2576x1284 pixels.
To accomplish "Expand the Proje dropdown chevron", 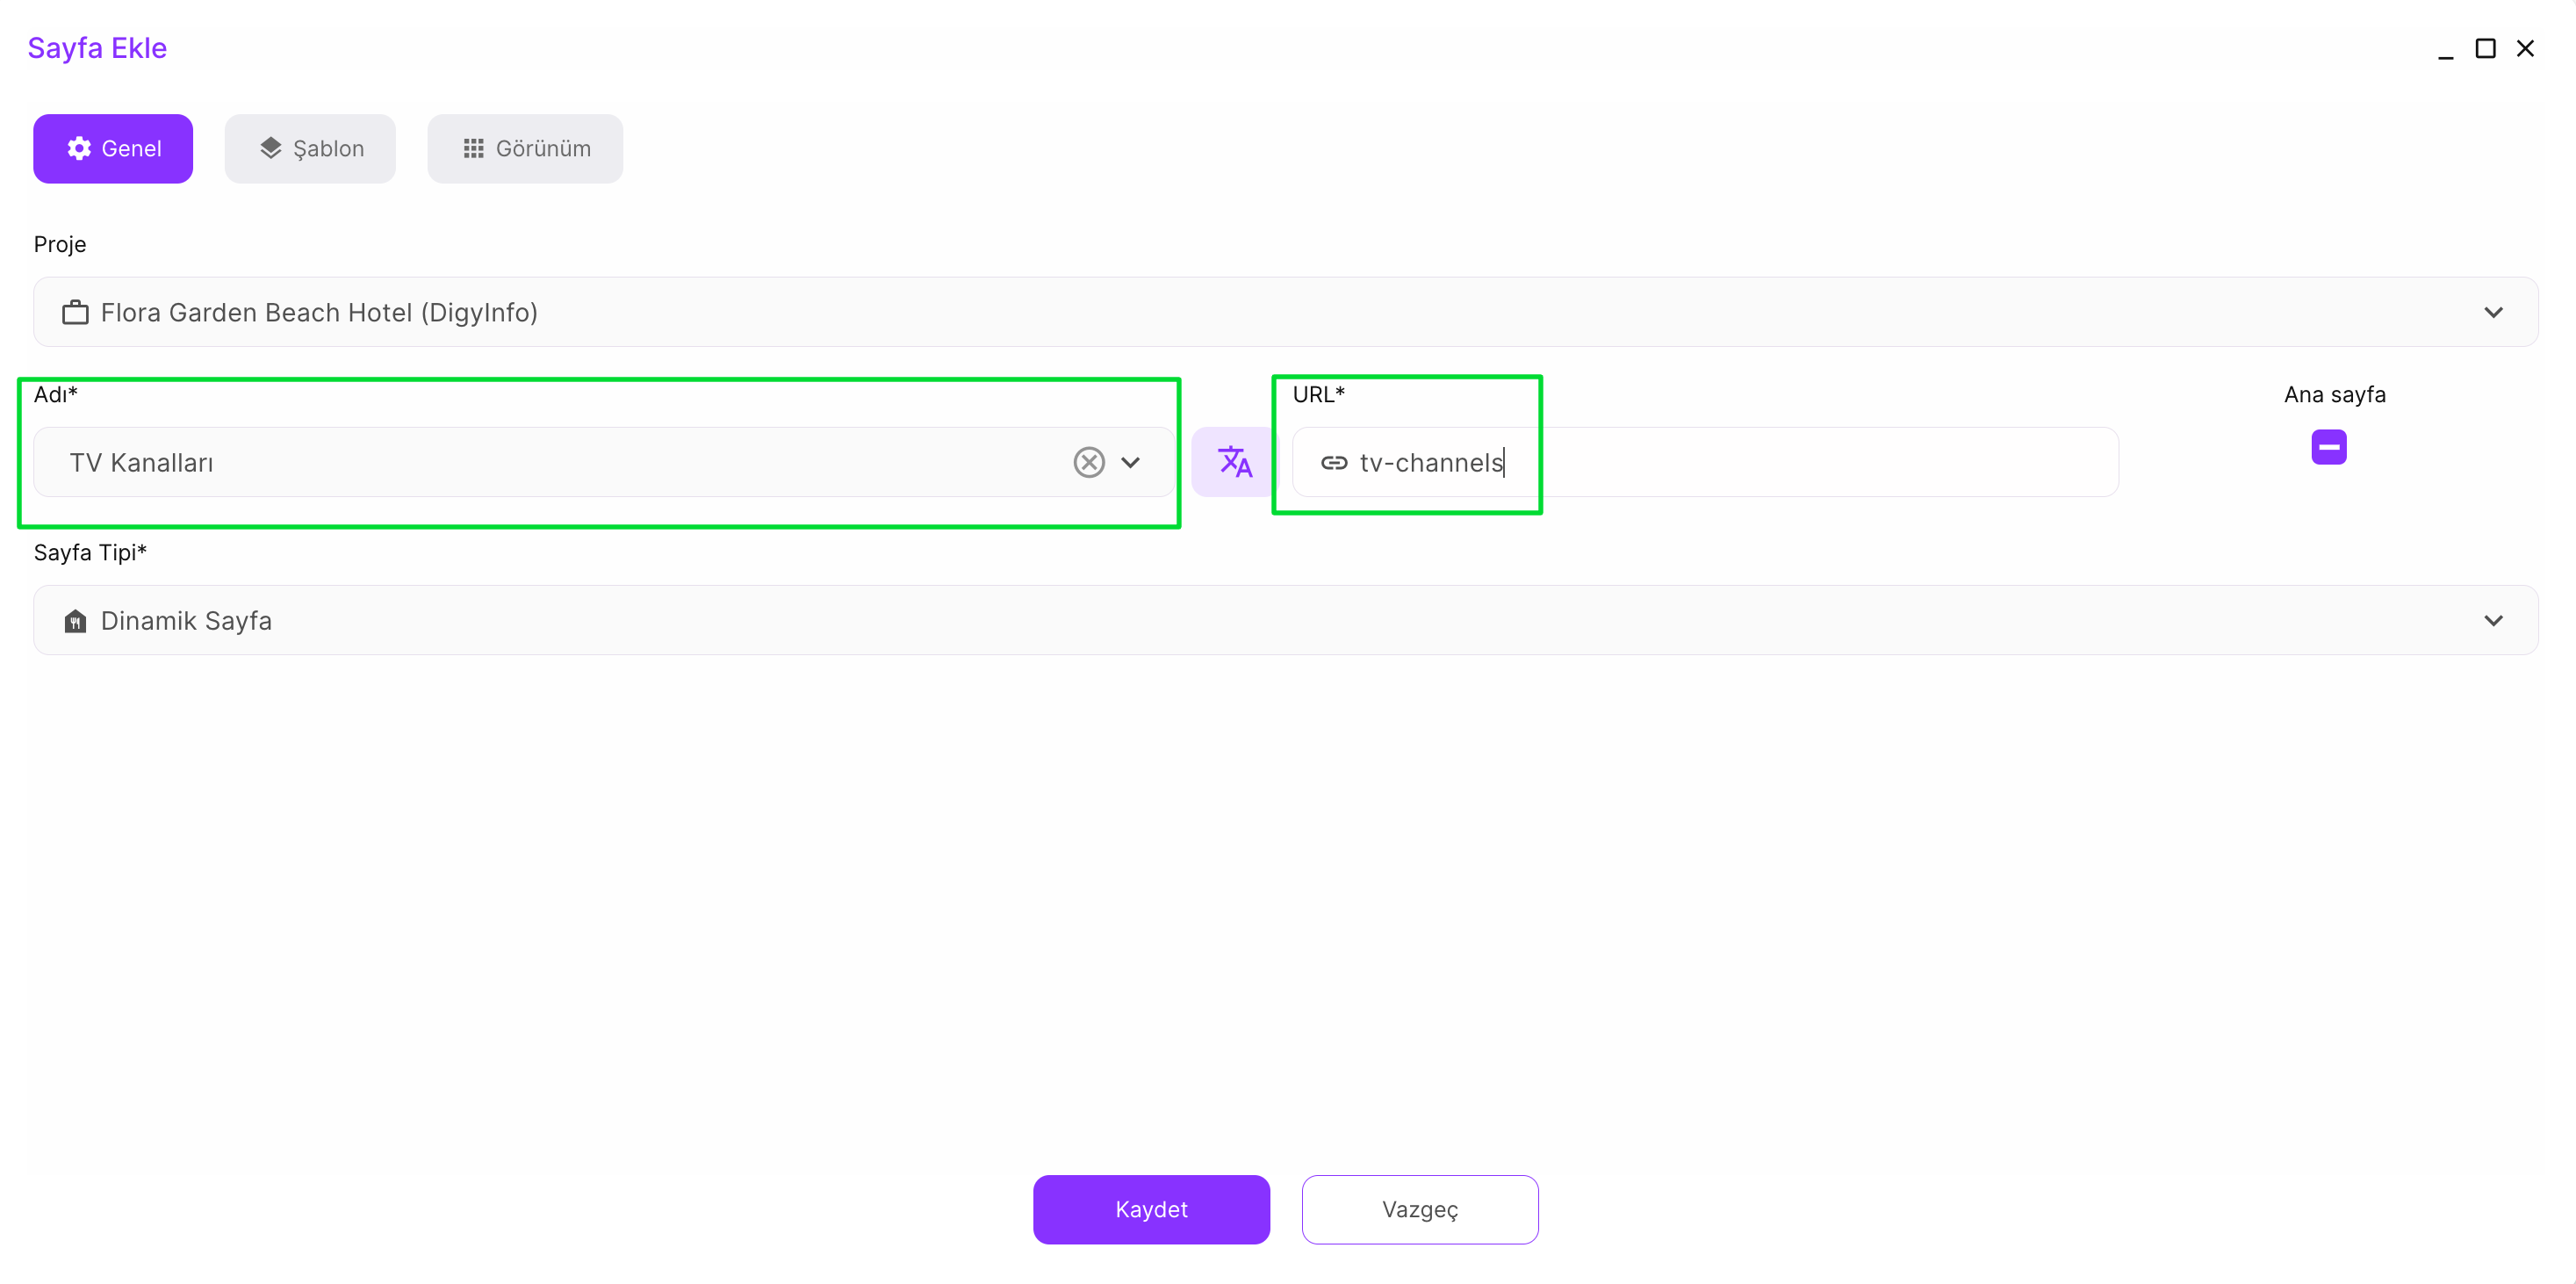I will 2493,313.
